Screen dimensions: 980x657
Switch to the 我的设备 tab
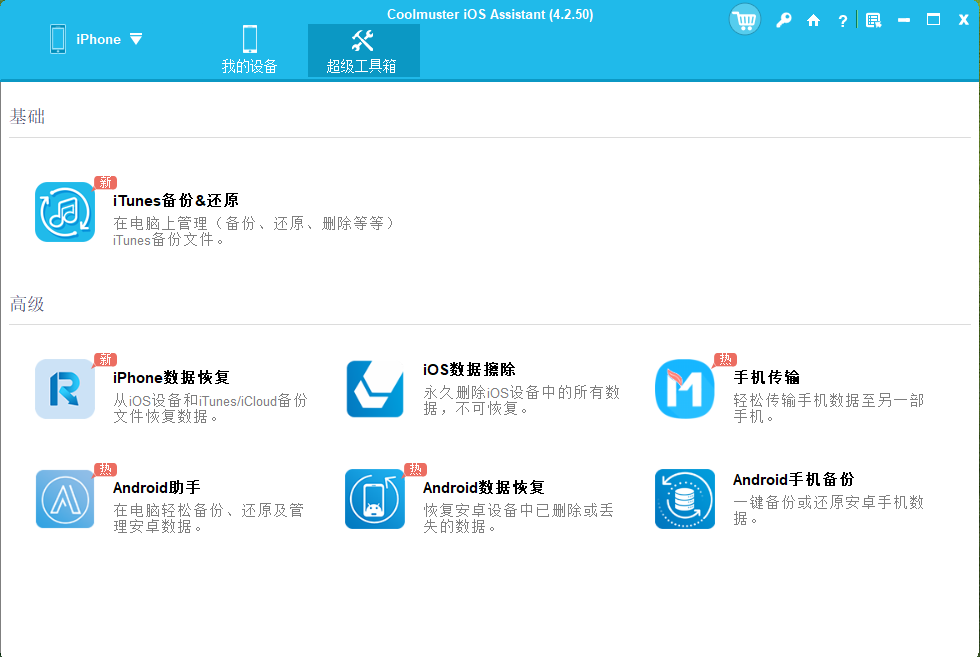pyautogui.click(x=249, y=51)
